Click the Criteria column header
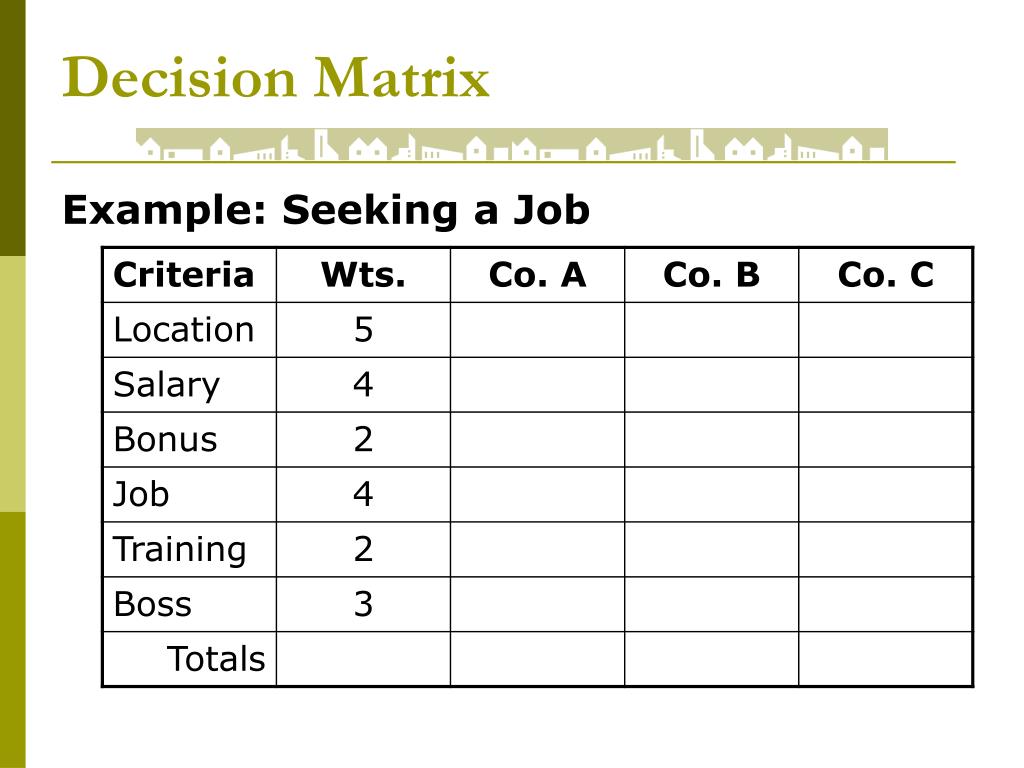 [x=189, y=274]
